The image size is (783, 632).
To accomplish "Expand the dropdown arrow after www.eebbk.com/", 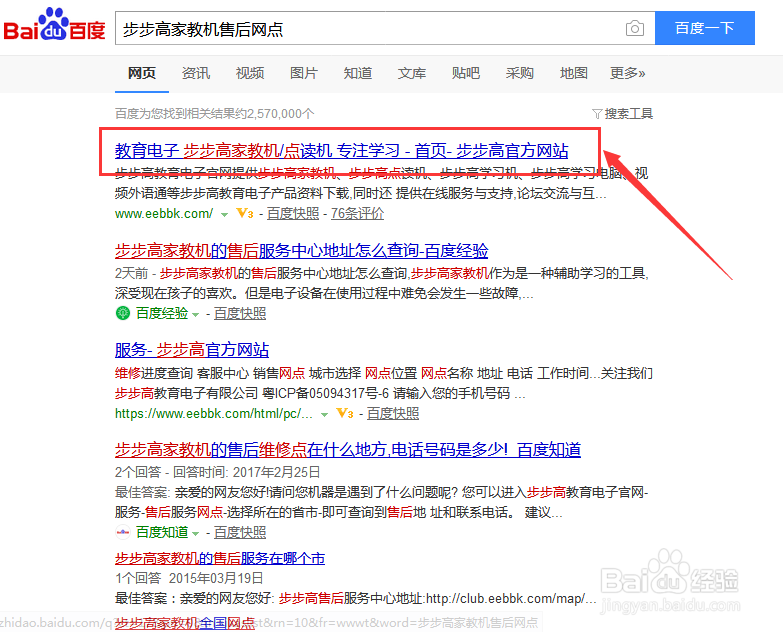I will (x=225, y=215).
